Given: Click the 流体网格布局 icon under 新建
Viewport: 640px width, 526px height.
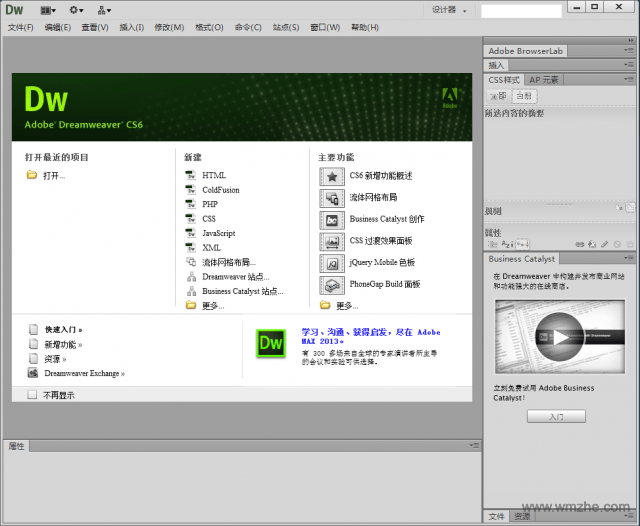Looking at the screenshot, I should (x=191, y=262).
